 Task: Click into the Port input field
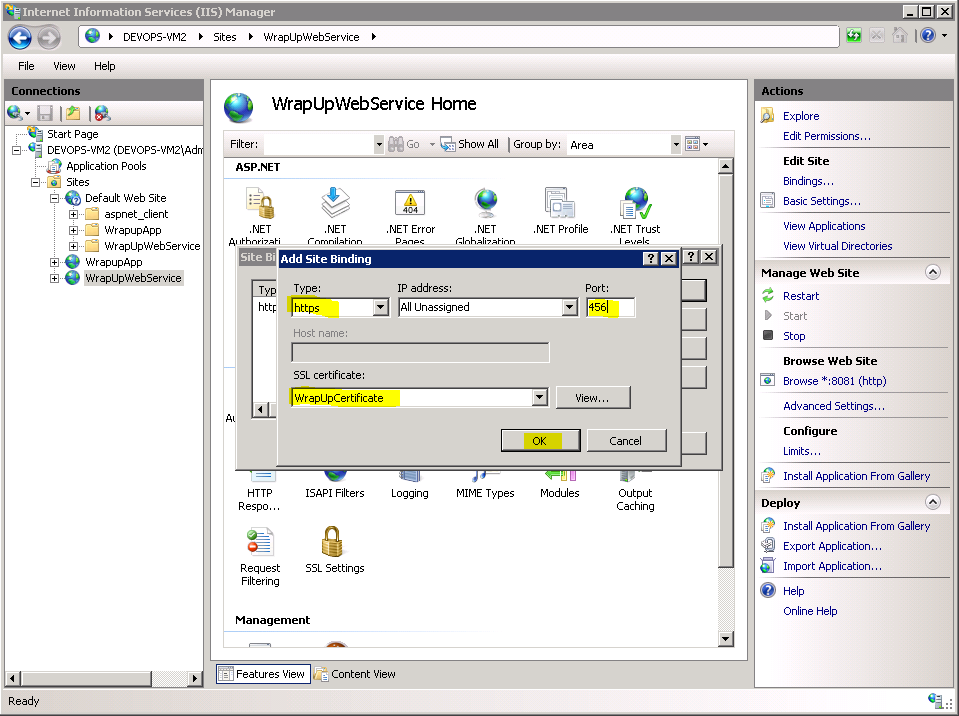(x=609, y=308)
